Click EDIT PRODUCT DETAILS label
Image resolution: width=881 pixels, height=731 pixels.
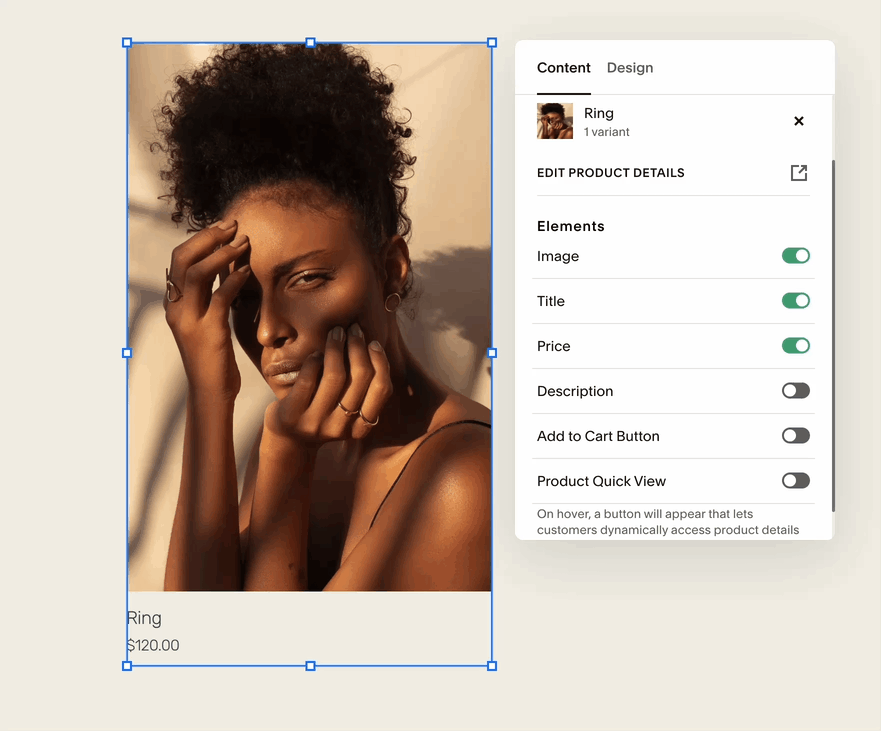click(x=610, y=172)
